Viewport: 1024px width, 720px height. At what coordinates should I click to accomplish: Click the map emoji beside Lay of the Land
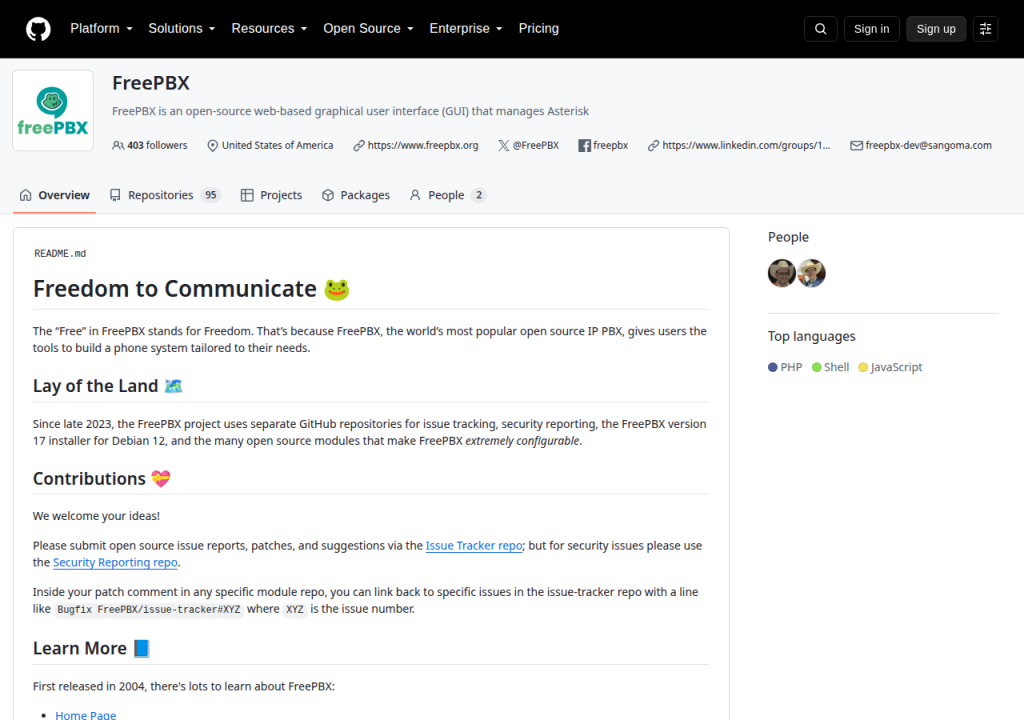[173, 386]
